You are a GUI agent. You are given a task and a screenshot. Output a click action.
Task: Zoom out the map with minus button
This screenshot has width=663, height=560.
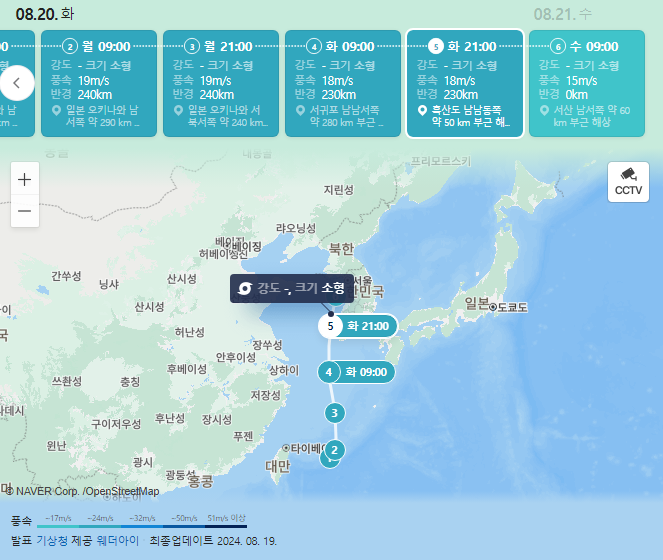25,211
